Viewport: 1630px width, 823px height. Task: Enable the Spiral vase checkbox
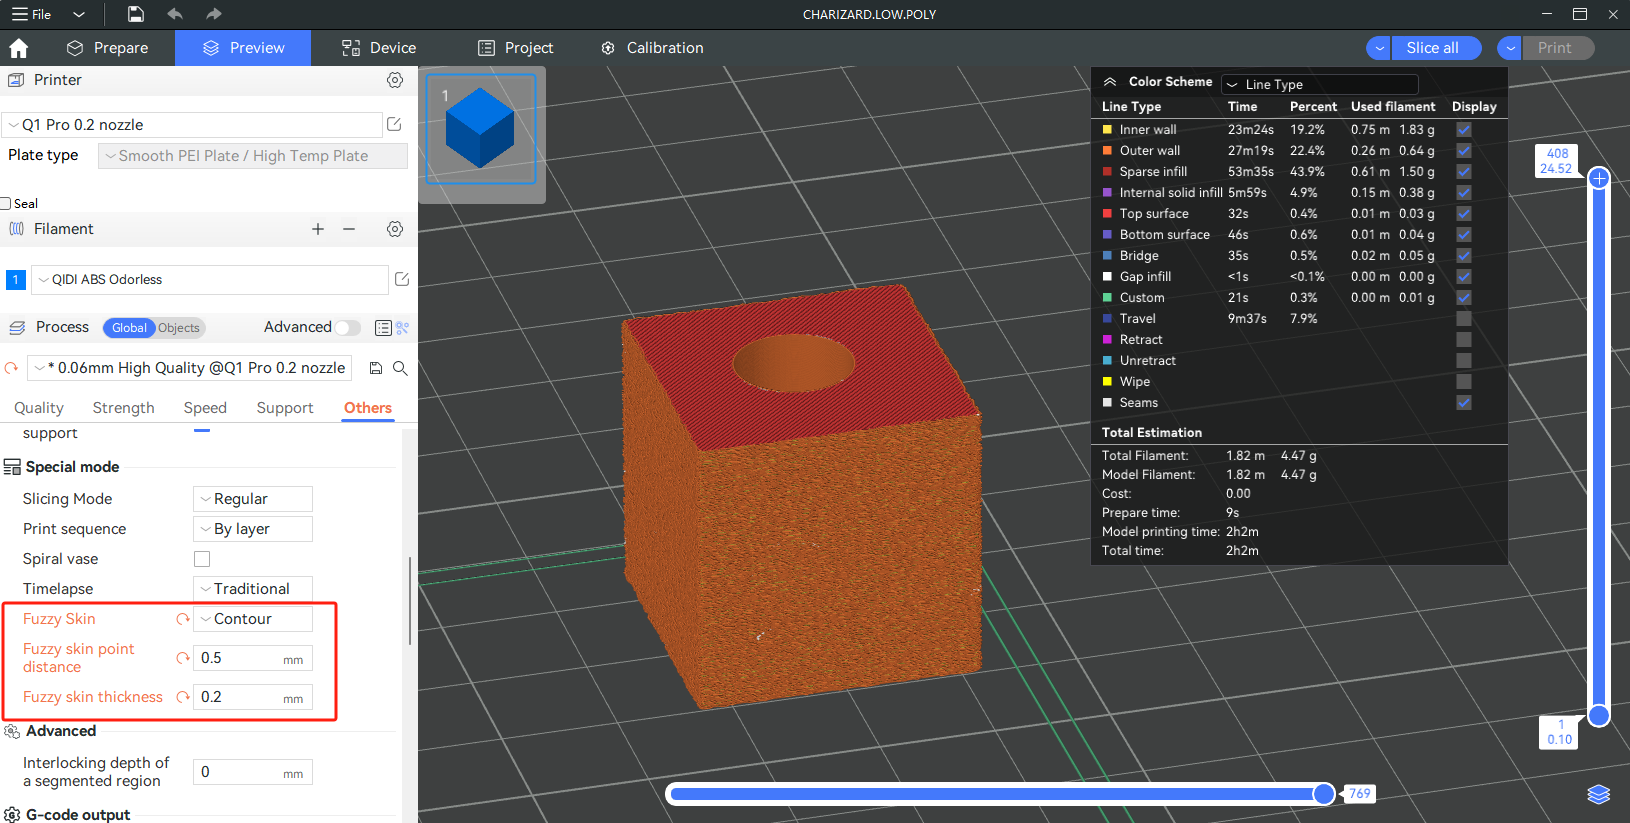click(202, 559)
